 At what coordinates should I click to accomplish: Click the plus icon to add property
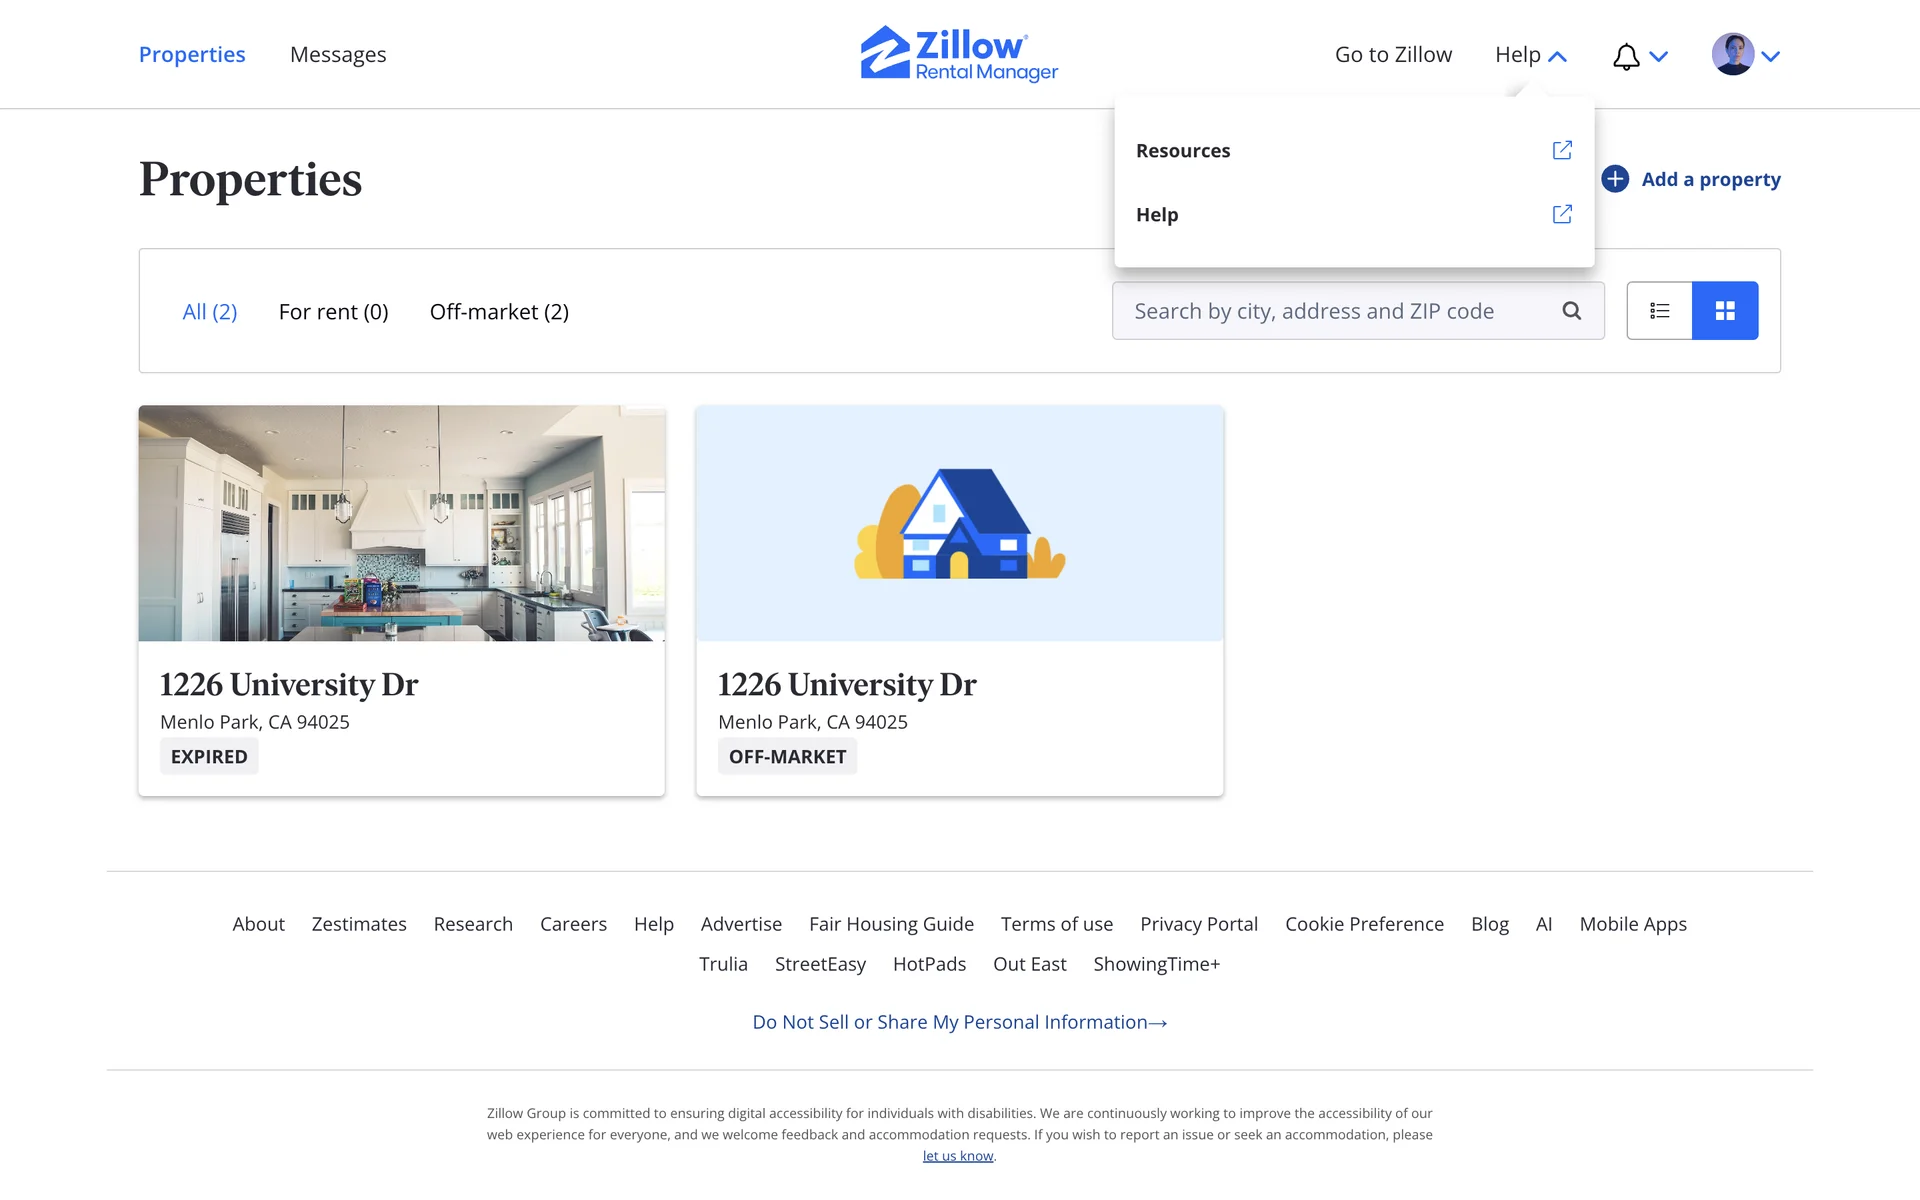pyautogui.click(x=1615, y=179)
